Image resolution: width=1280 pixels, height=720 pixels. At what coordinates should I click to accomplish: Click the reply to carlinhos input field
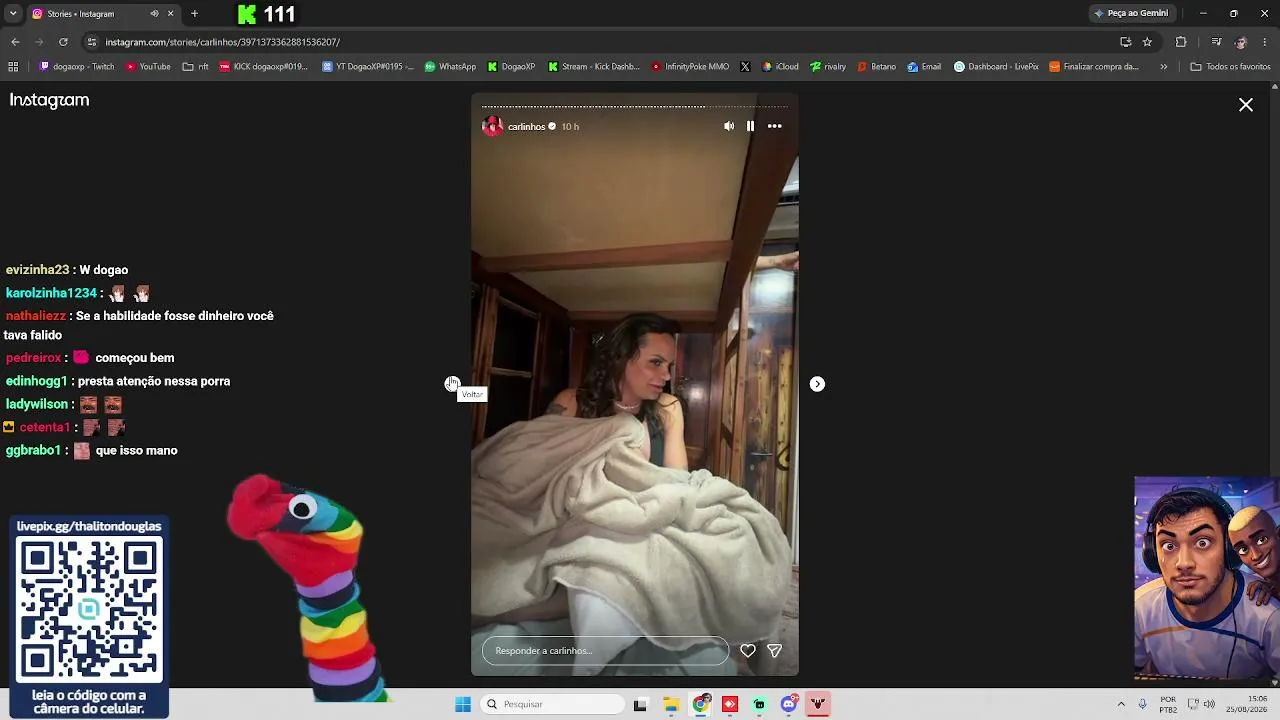[605, 651]
